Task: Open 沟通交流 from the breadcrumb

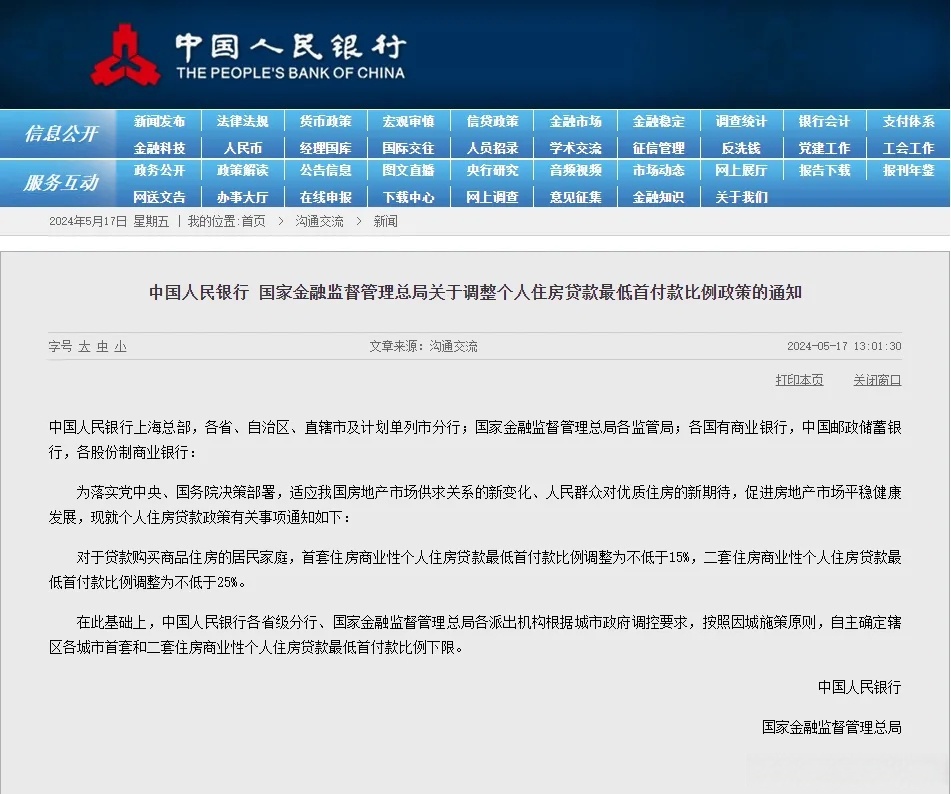Action: pyautogui.click(x=319, y=221)
